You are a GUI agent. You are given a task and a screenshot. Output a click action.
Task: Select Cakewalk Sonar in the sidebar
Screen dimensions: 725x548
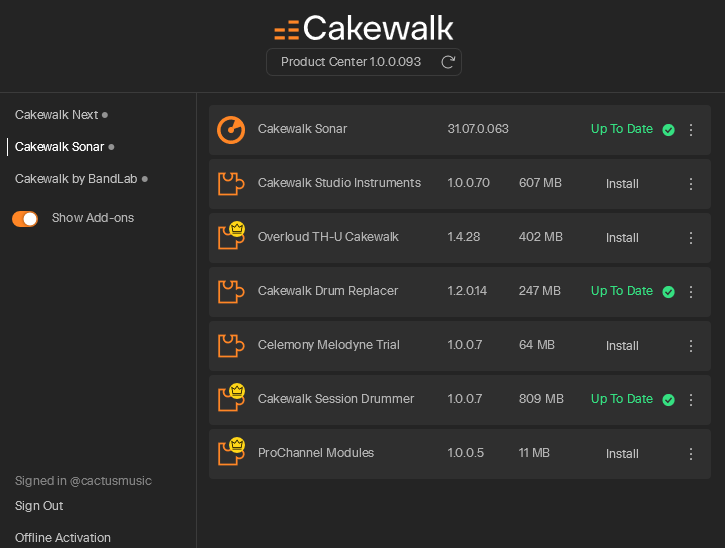[x=59, y=147]
